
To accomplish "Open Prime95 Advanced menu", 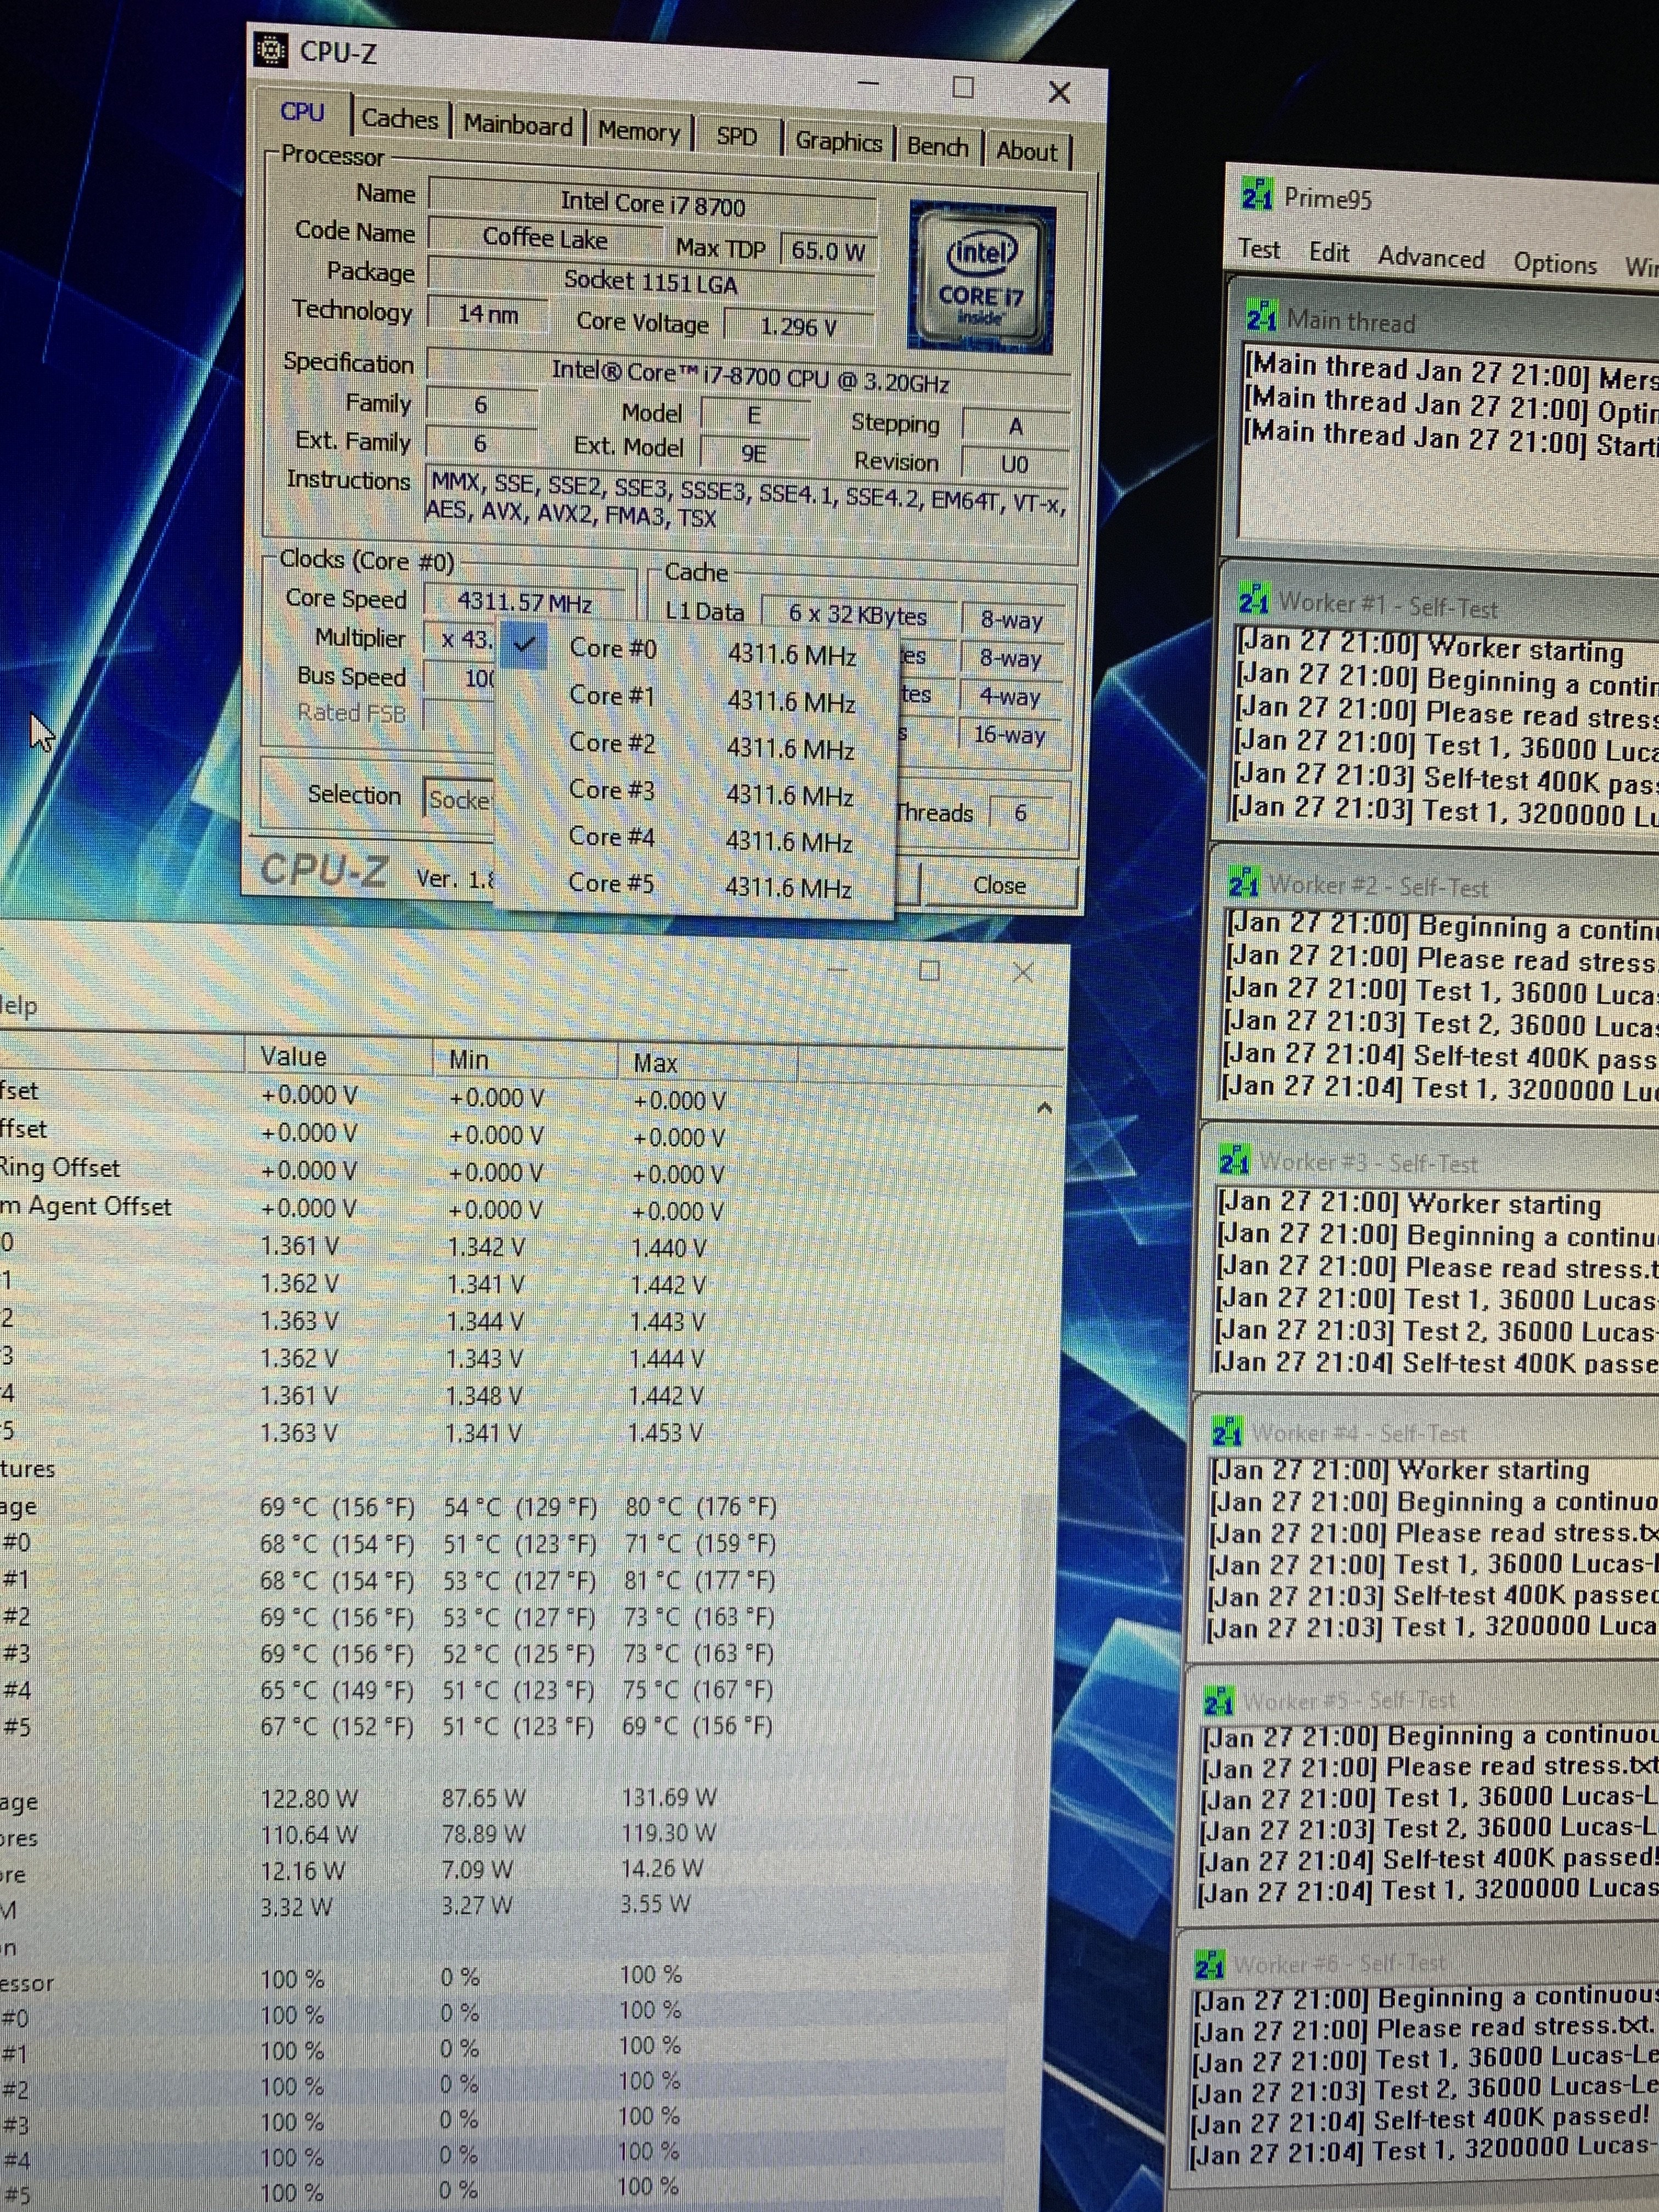I will pyautogui.click(x=1431, y=258).
